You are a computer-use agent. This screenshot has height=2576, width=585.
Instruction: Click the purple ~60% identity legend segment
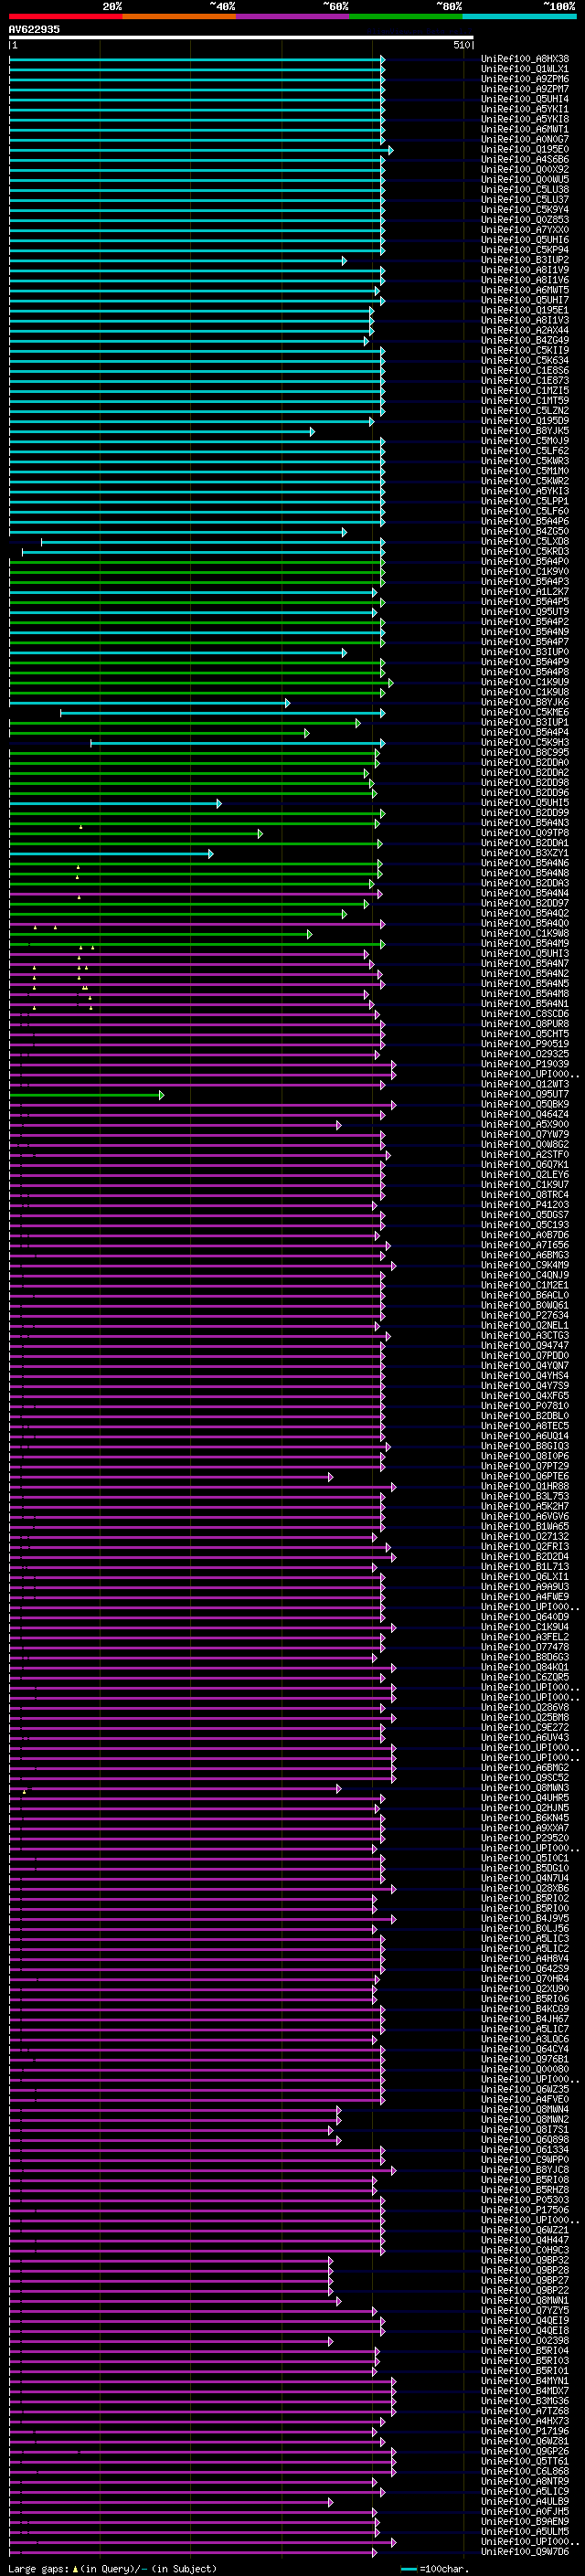(292, 16)
